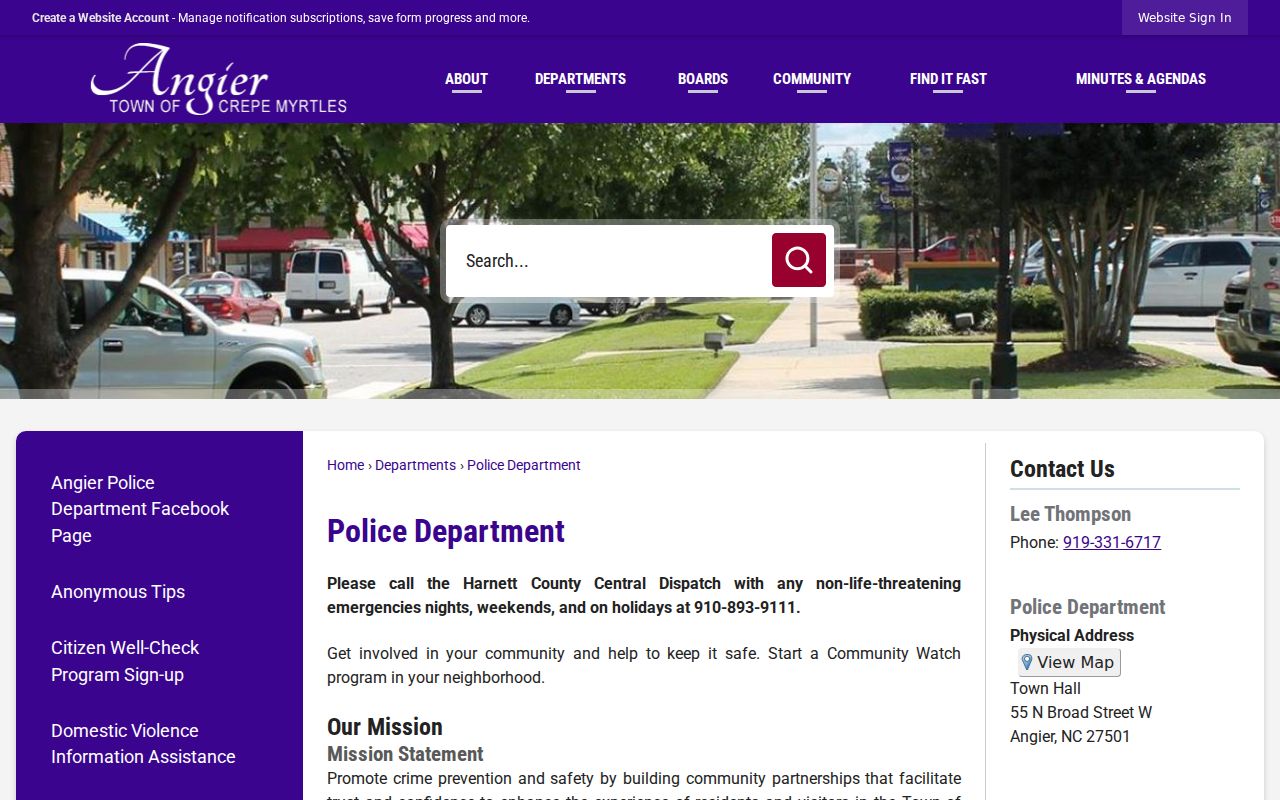Screen dimensions: 1280x800
Task: Call the phone number 919-331-6717
Action: click(1112, 542)
